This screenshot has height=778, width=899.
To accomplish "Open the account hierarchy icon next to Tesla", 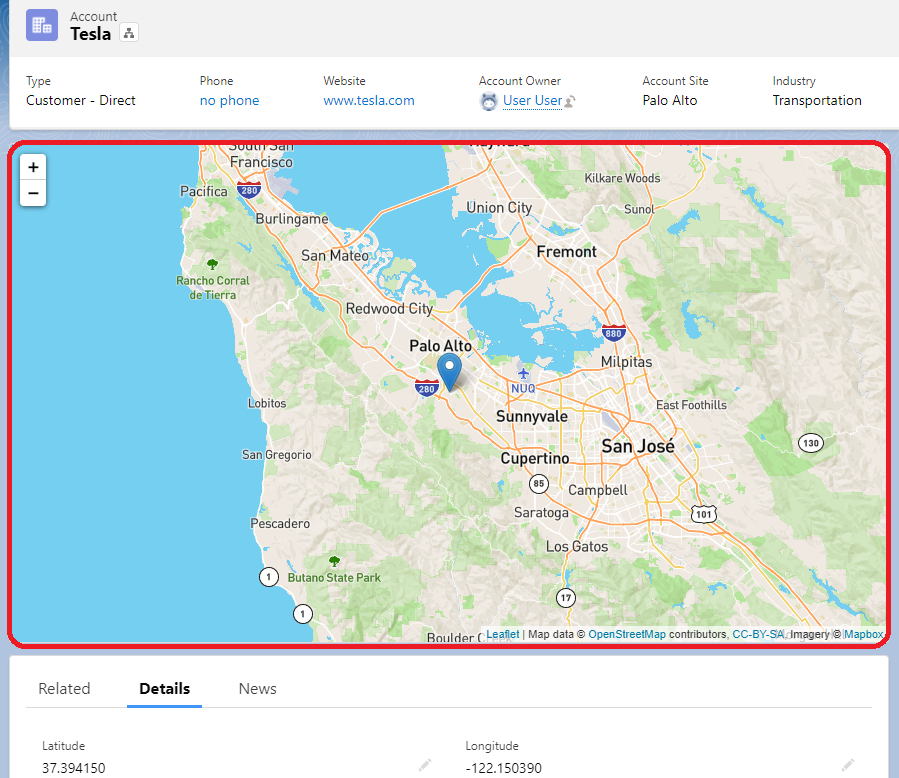I will (x=129, y=33).
